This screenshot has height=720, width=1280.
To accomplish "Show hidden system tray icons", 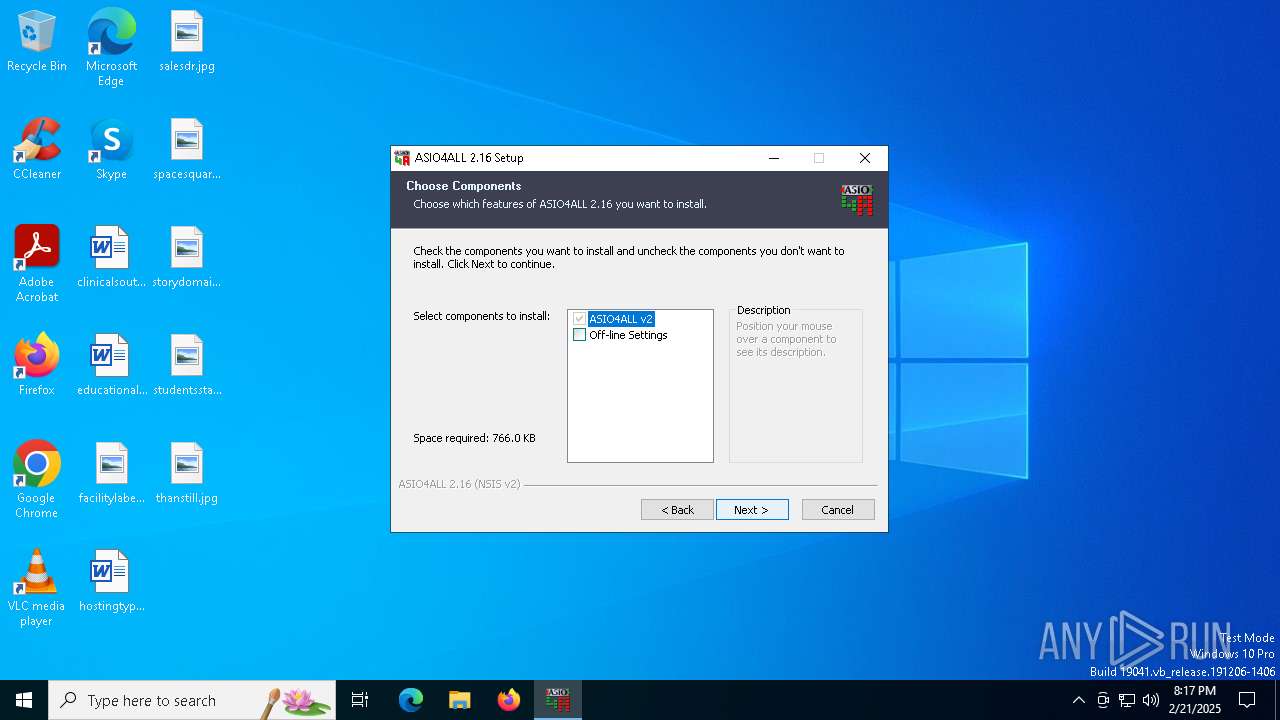I will coord(1078,700).
